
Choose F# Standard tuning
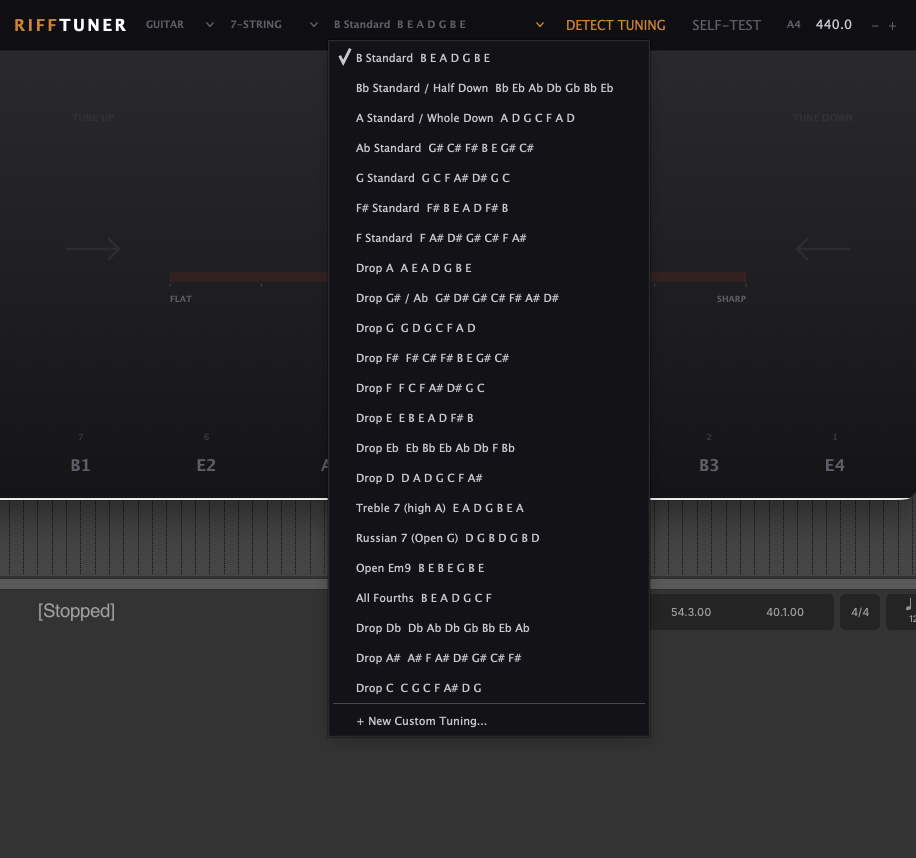coord(488,208)
